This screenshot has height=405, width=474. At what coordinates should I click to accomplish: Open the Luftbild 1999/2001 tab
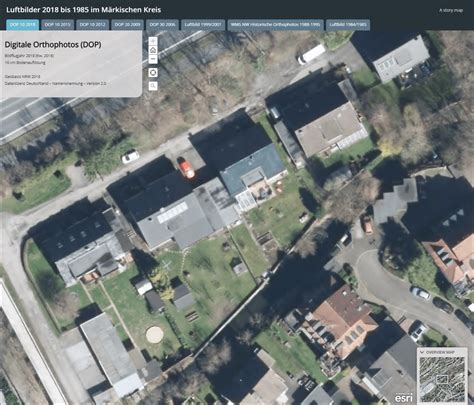pyautogui.click(x=203, y=25)
